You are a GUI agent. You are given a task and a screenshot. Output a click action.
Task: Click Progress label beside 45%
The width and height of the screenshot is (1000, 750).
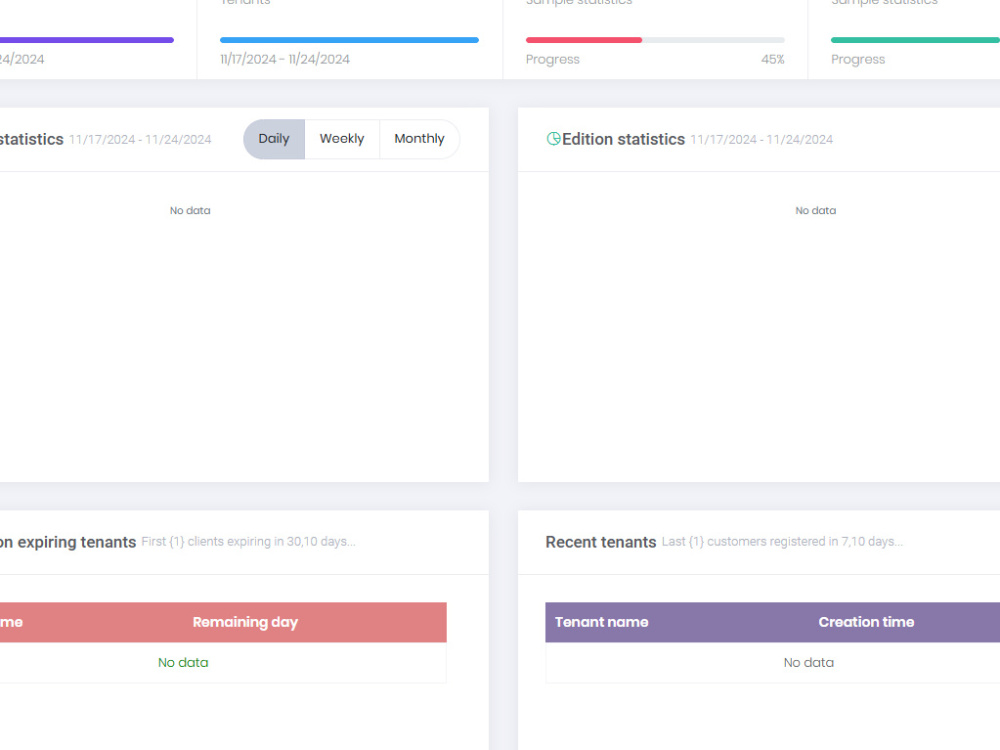[552, 59]
